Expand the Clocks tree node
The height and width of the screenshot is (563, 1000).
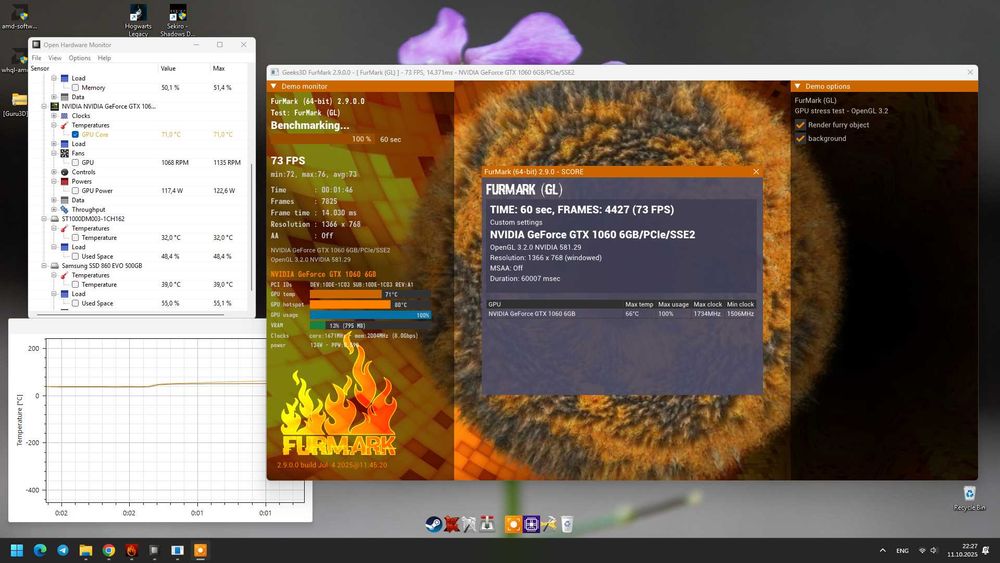point(54,116)
